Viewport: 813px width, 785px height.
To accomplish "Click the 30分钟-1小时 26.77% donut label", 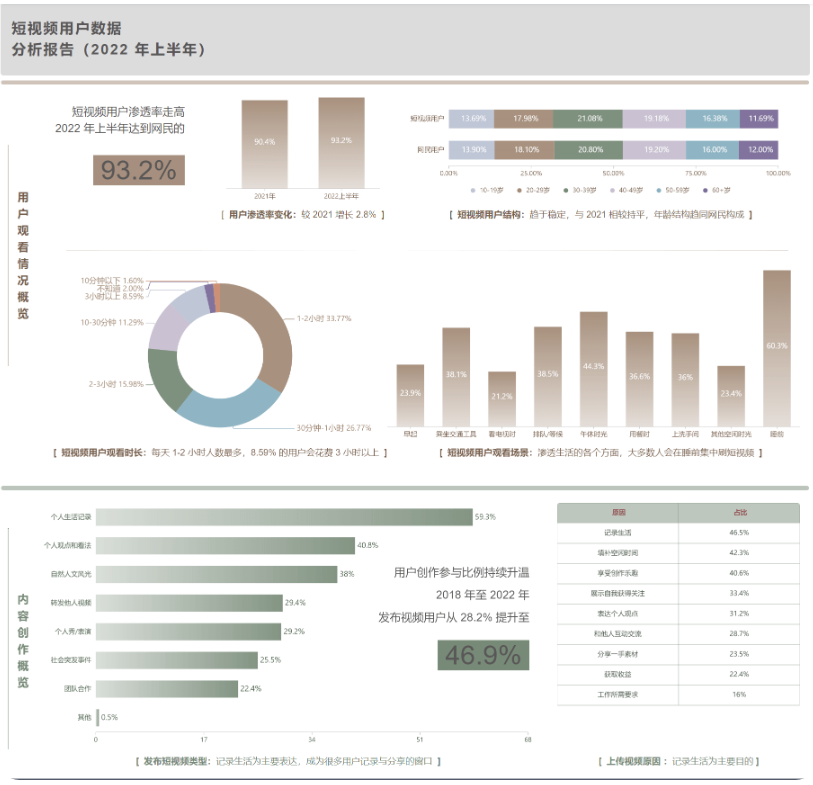I will 334,428.
